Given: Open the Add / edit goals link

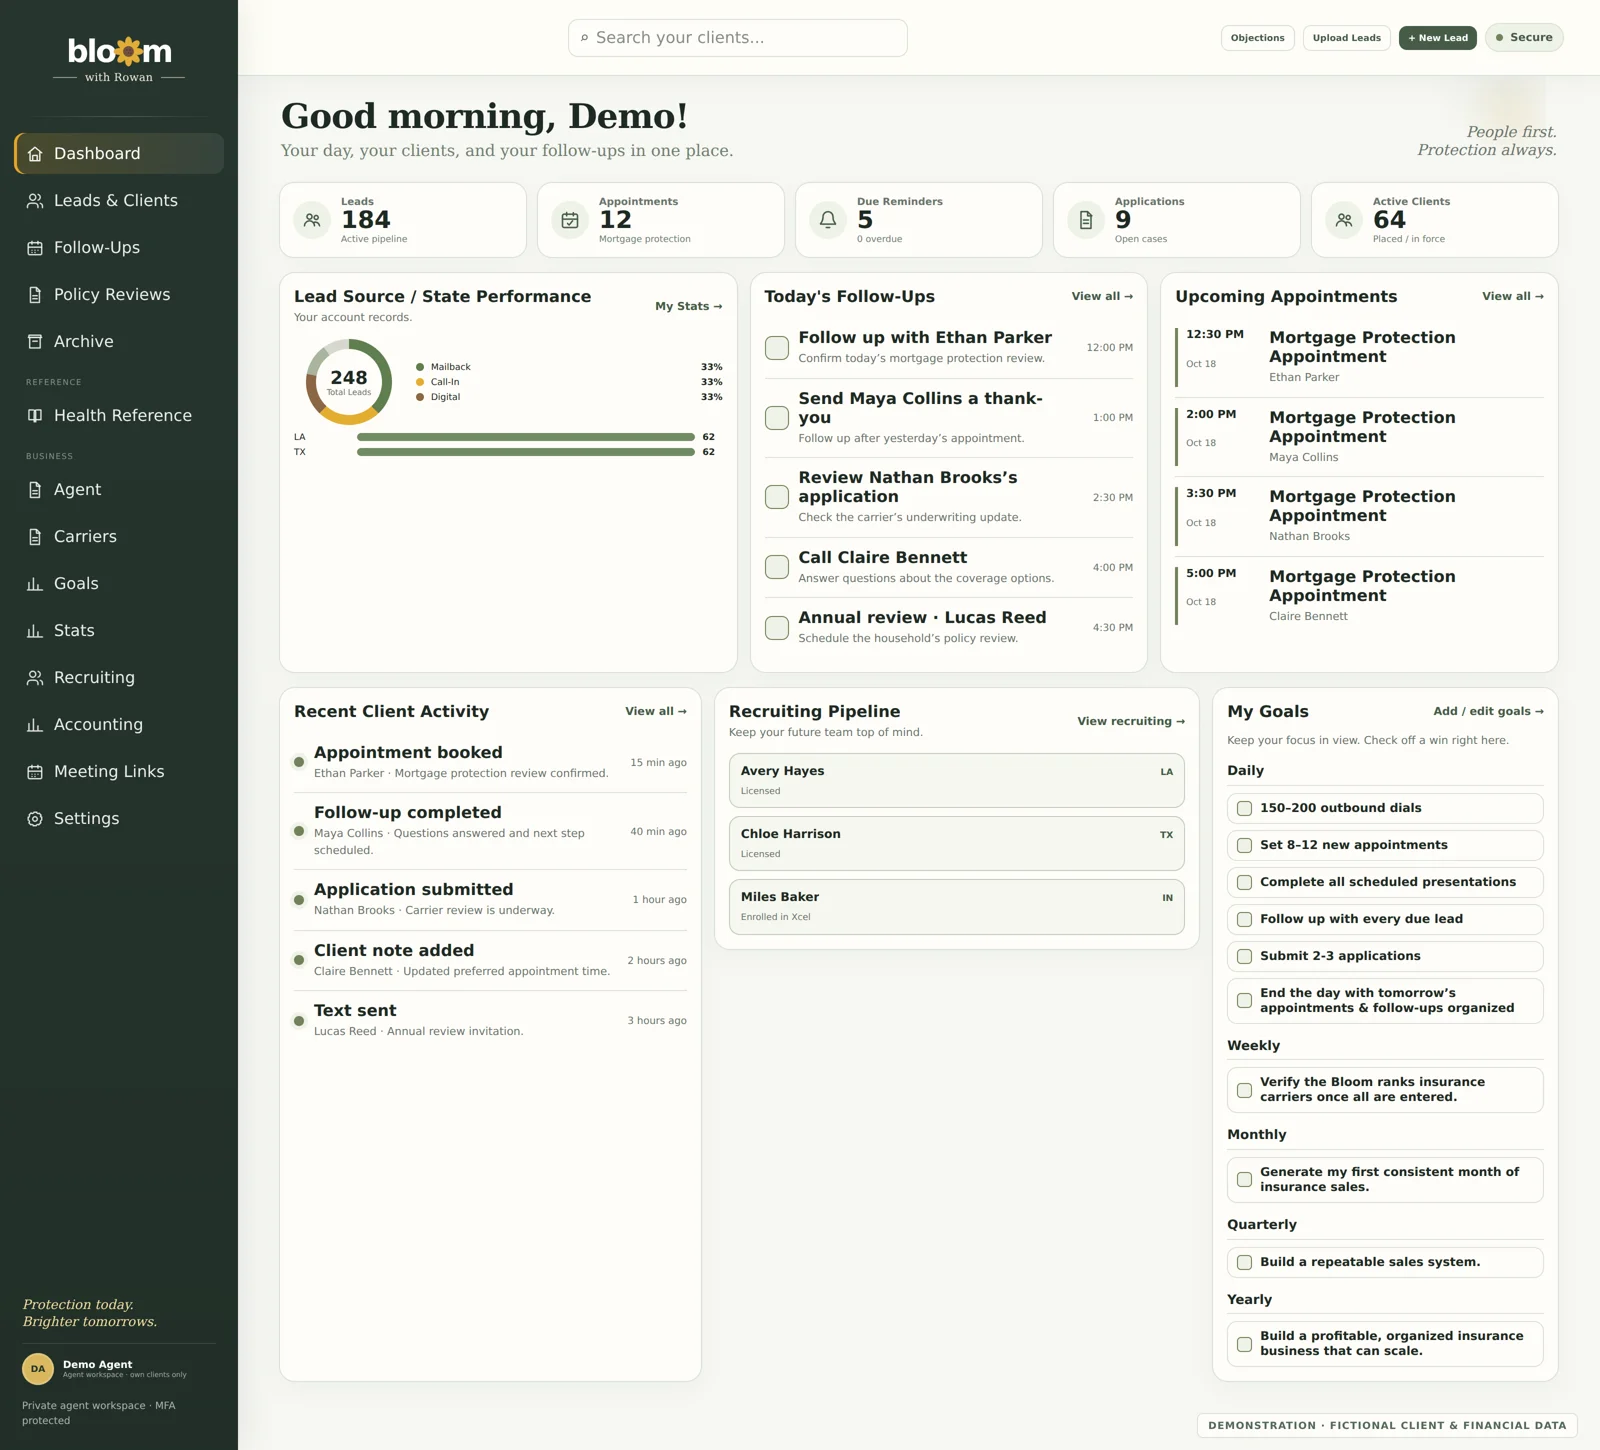Looking at the screenshot, I should 1488,711.
